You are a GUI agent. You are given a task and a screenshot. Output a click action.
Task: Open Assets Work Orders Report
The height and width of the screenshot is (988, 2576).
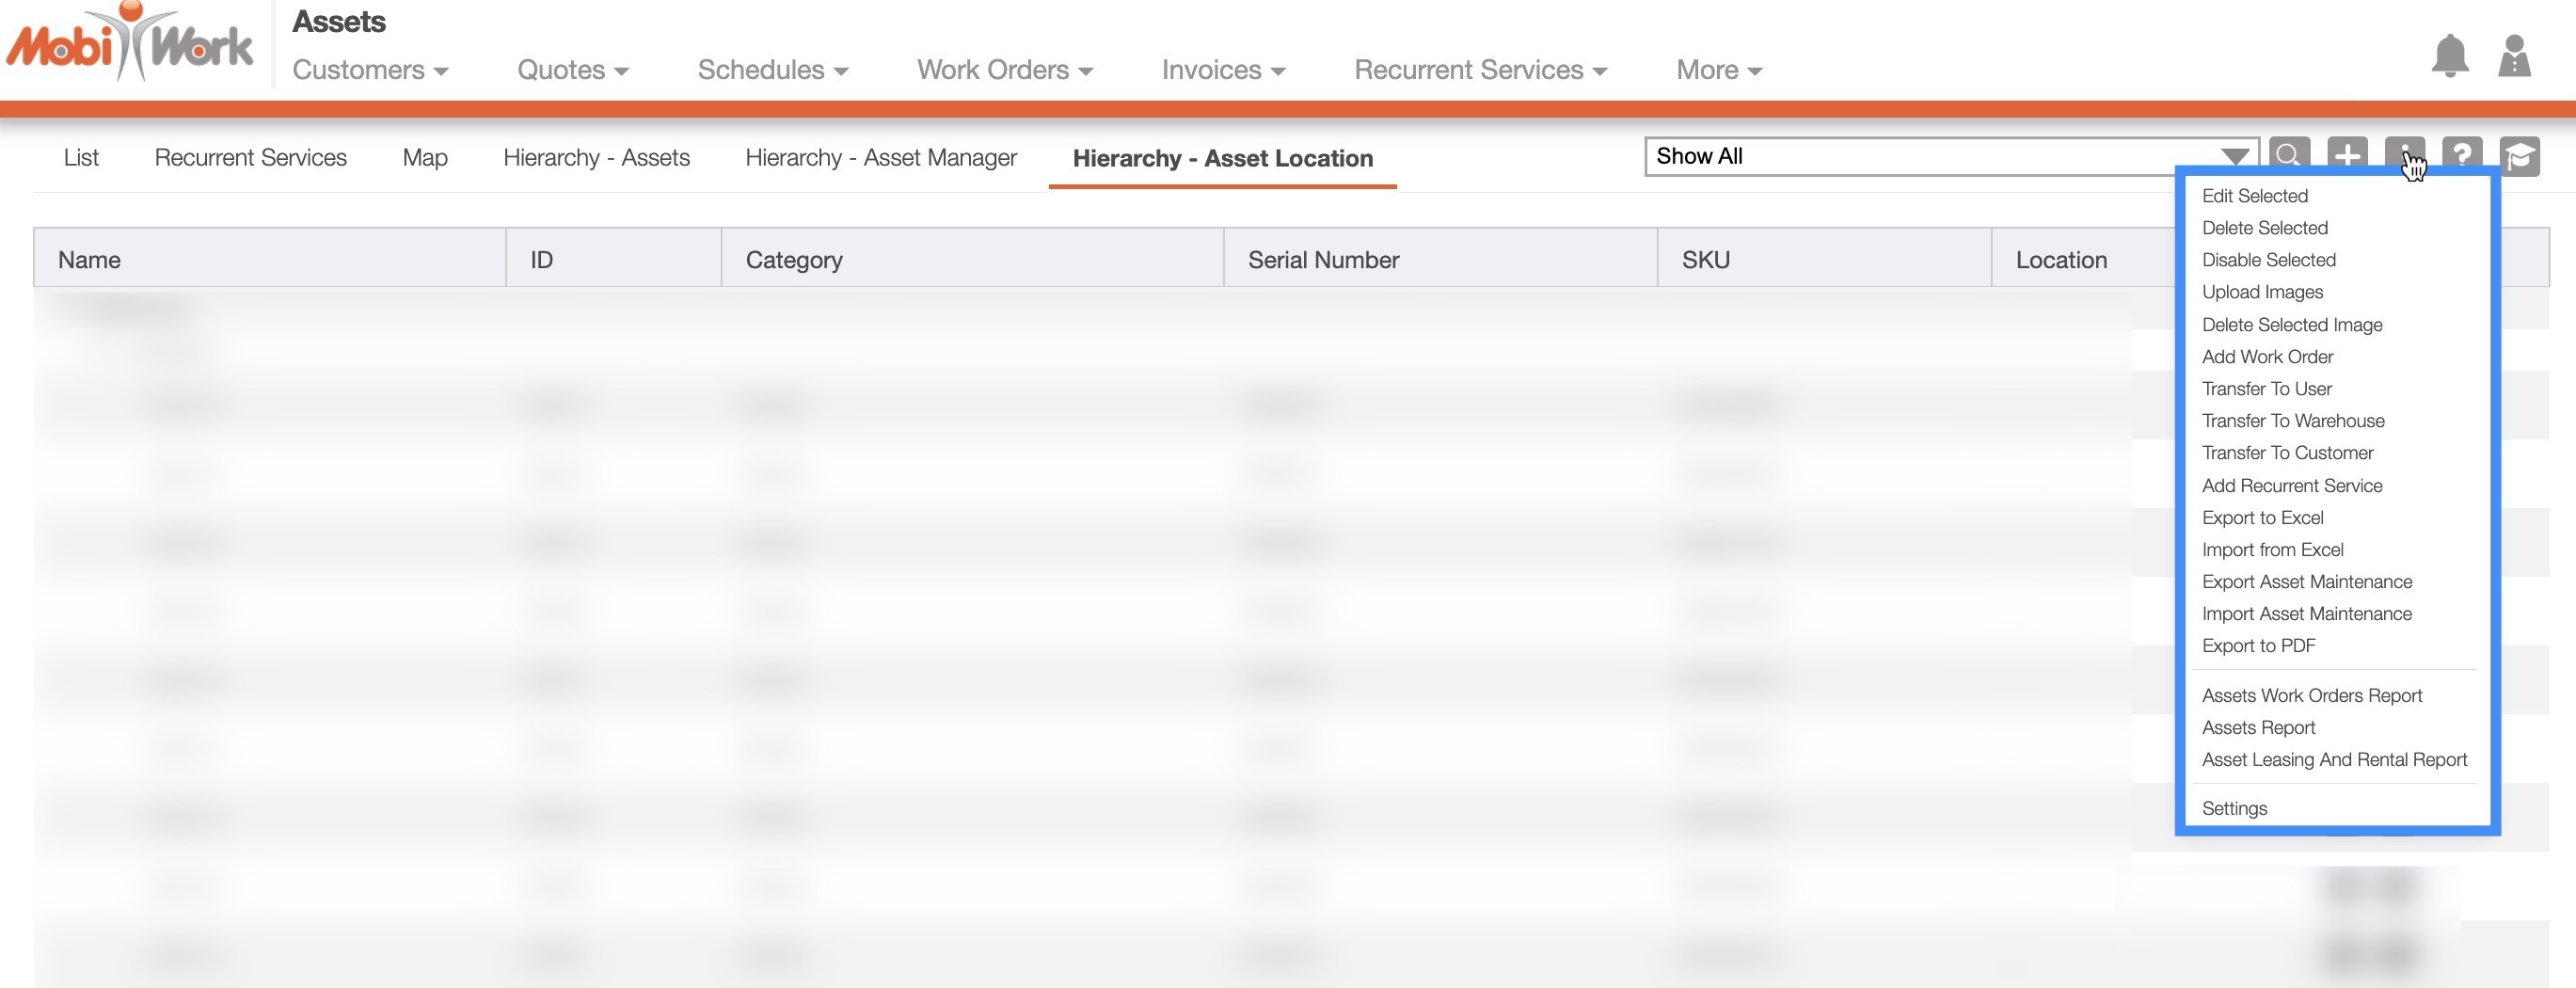[x=2311, y=696]
